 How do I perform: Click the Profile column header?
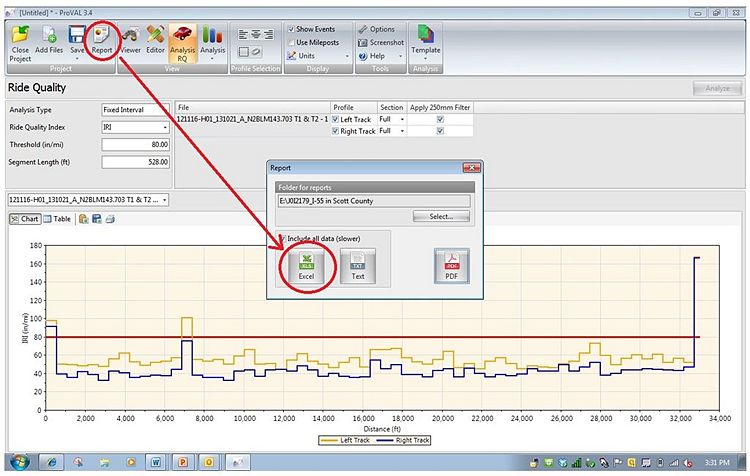tap(354, 108)
